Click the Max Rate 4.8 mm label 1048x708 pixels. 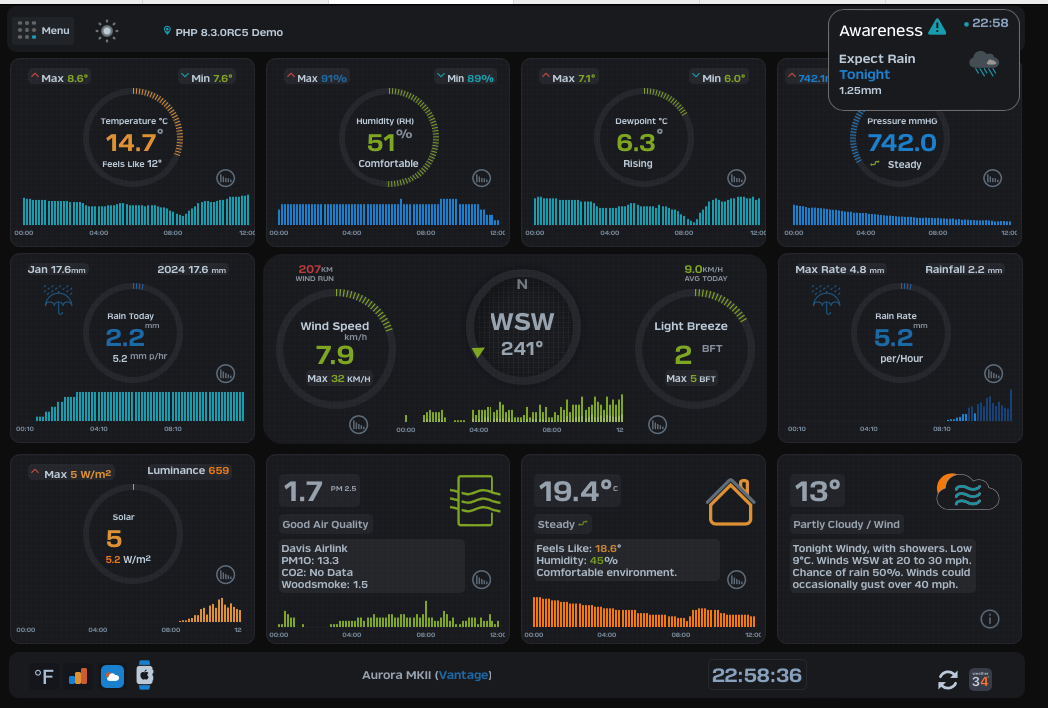839,269
